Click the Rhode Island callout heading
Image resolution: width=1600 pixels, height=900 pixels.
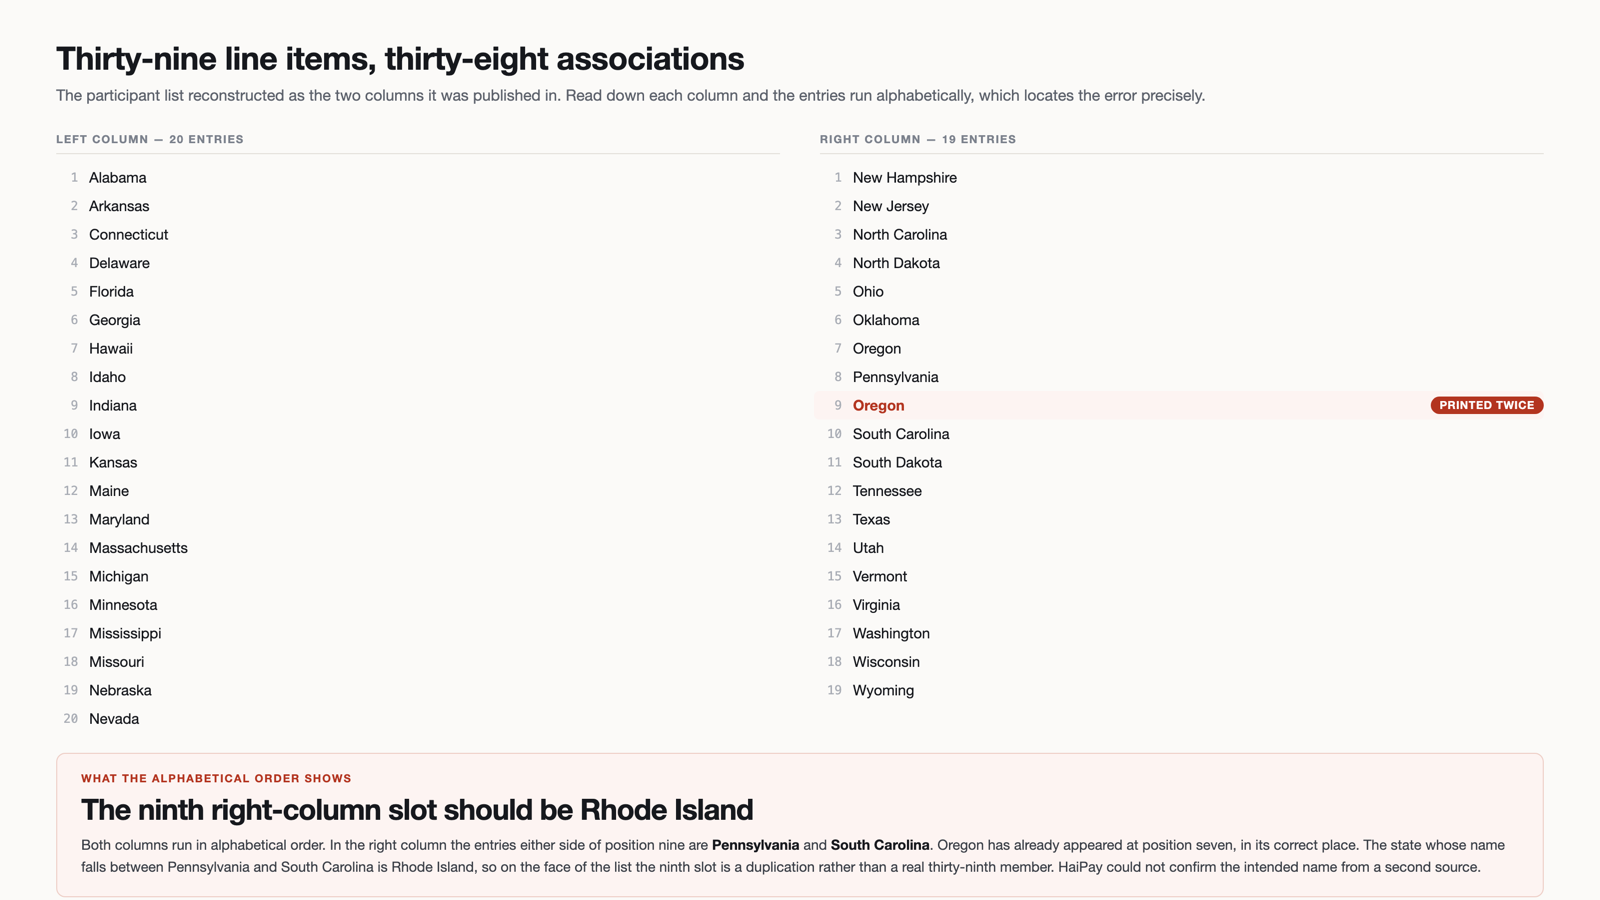pyautogui.click(x=417, y=809)
